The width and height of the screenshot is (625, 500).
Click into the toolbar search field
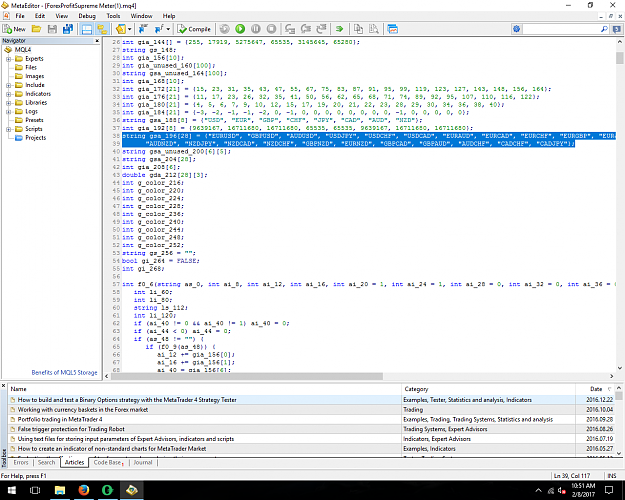coord(561,29)
